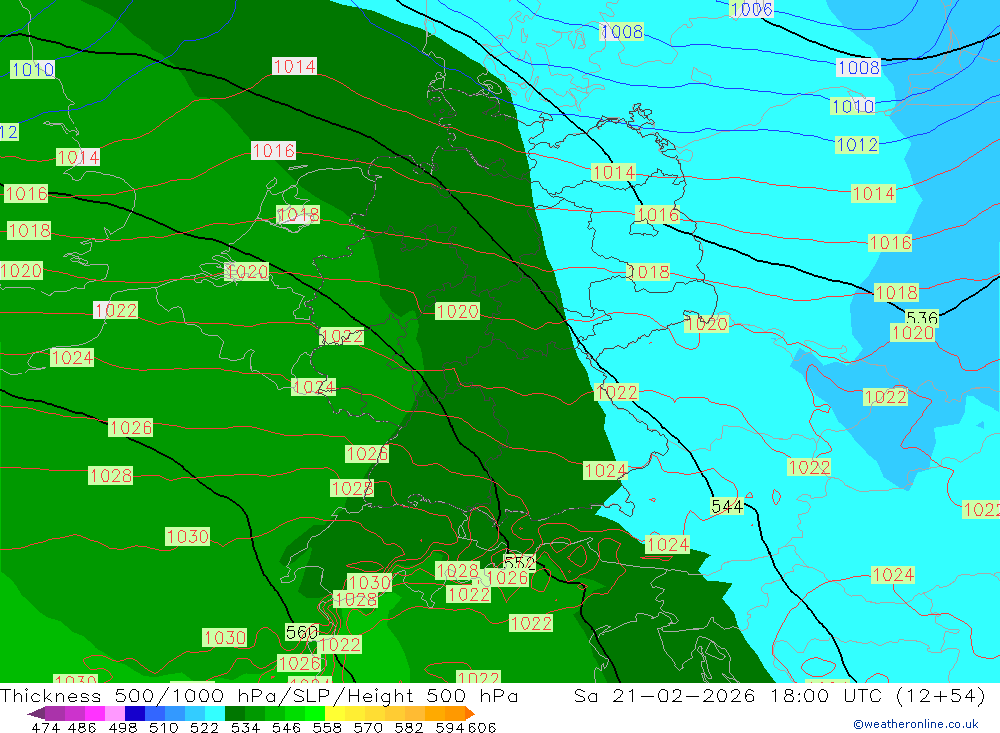Pick the dark blue legend swatch
This screenshot has height=733, width=1000.
(x=135, y=713)
